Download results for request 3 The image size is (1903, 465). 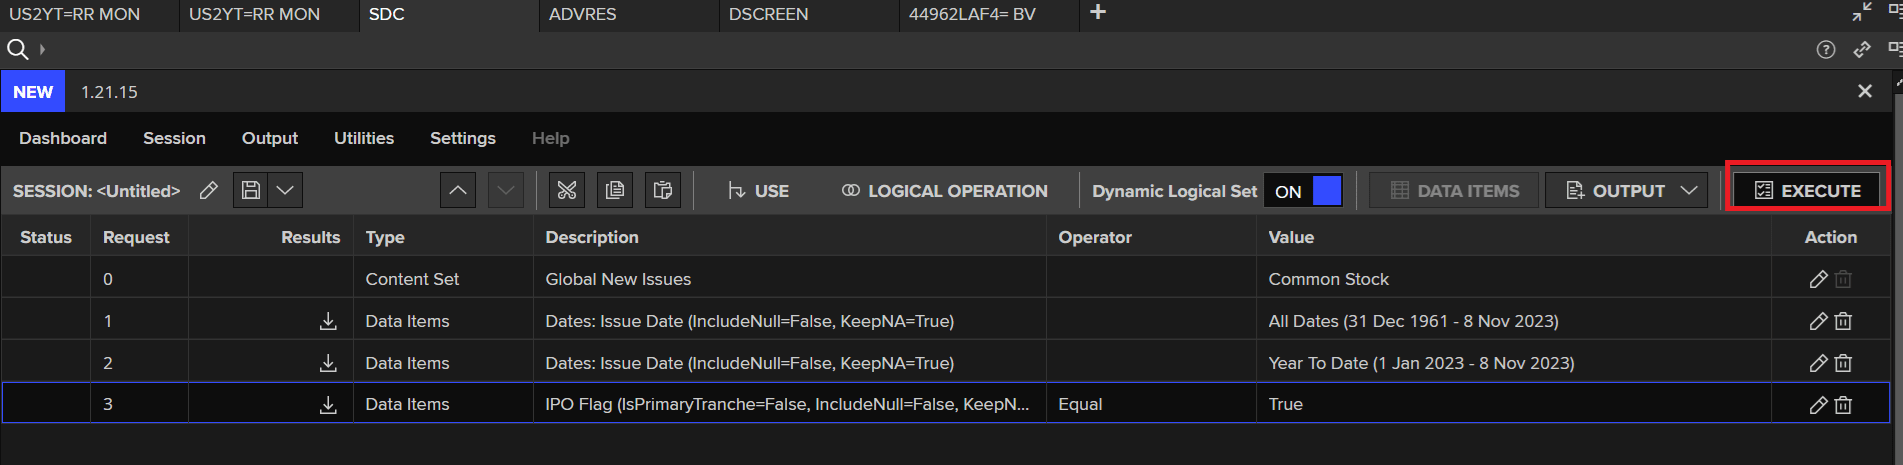(328, 405)
